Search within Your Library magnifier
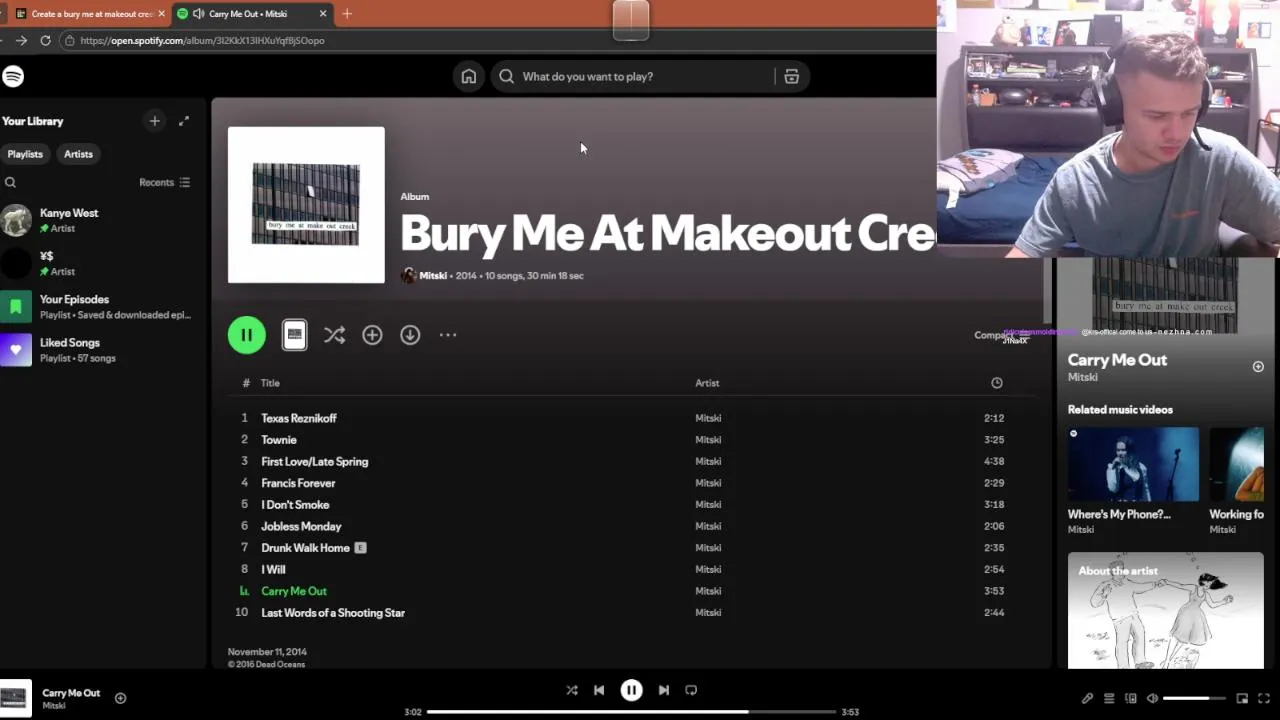 pyautogui.click(x=10, y=182)
